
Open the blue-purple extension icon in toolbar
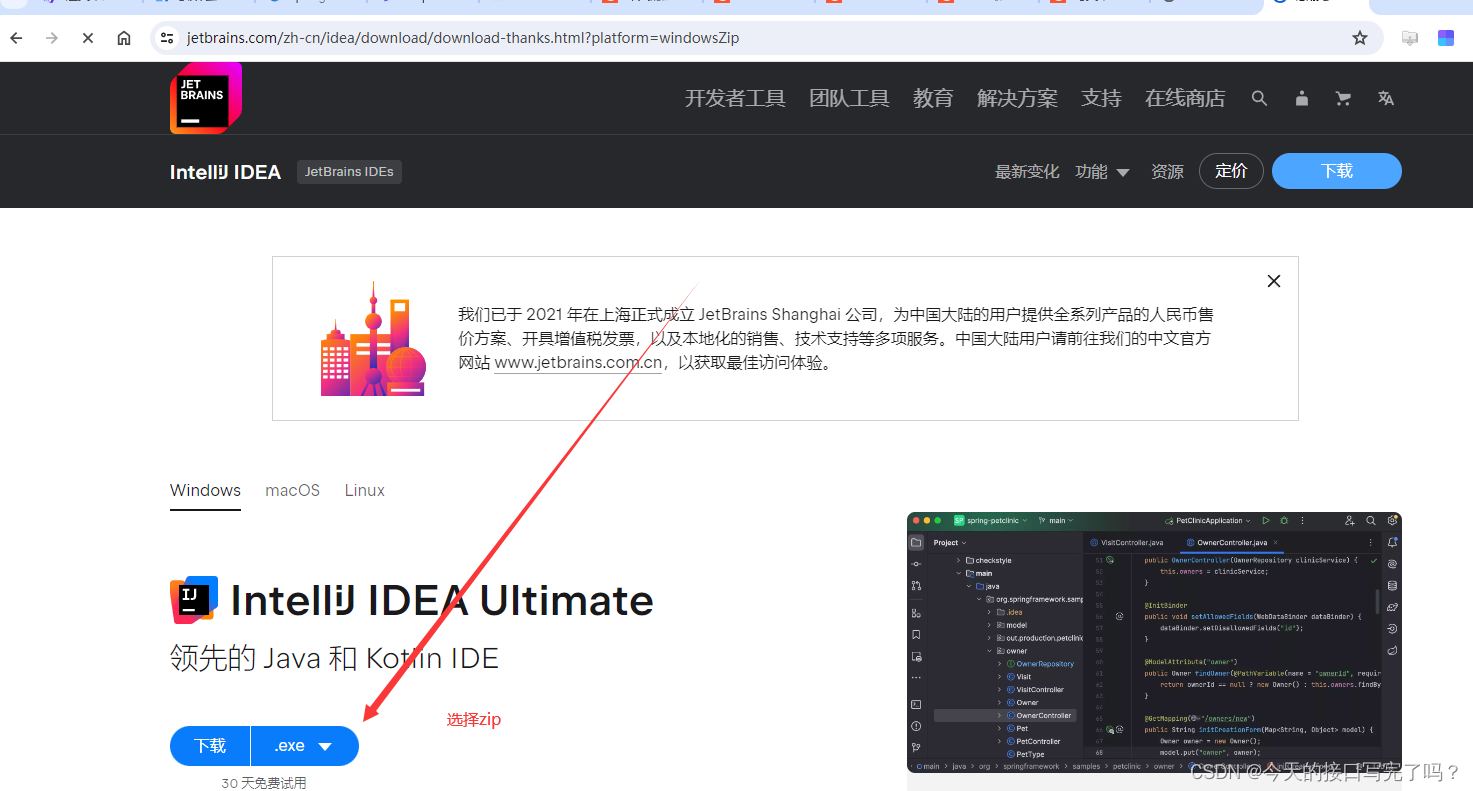pyautogui.click(x=1446, y=38)
